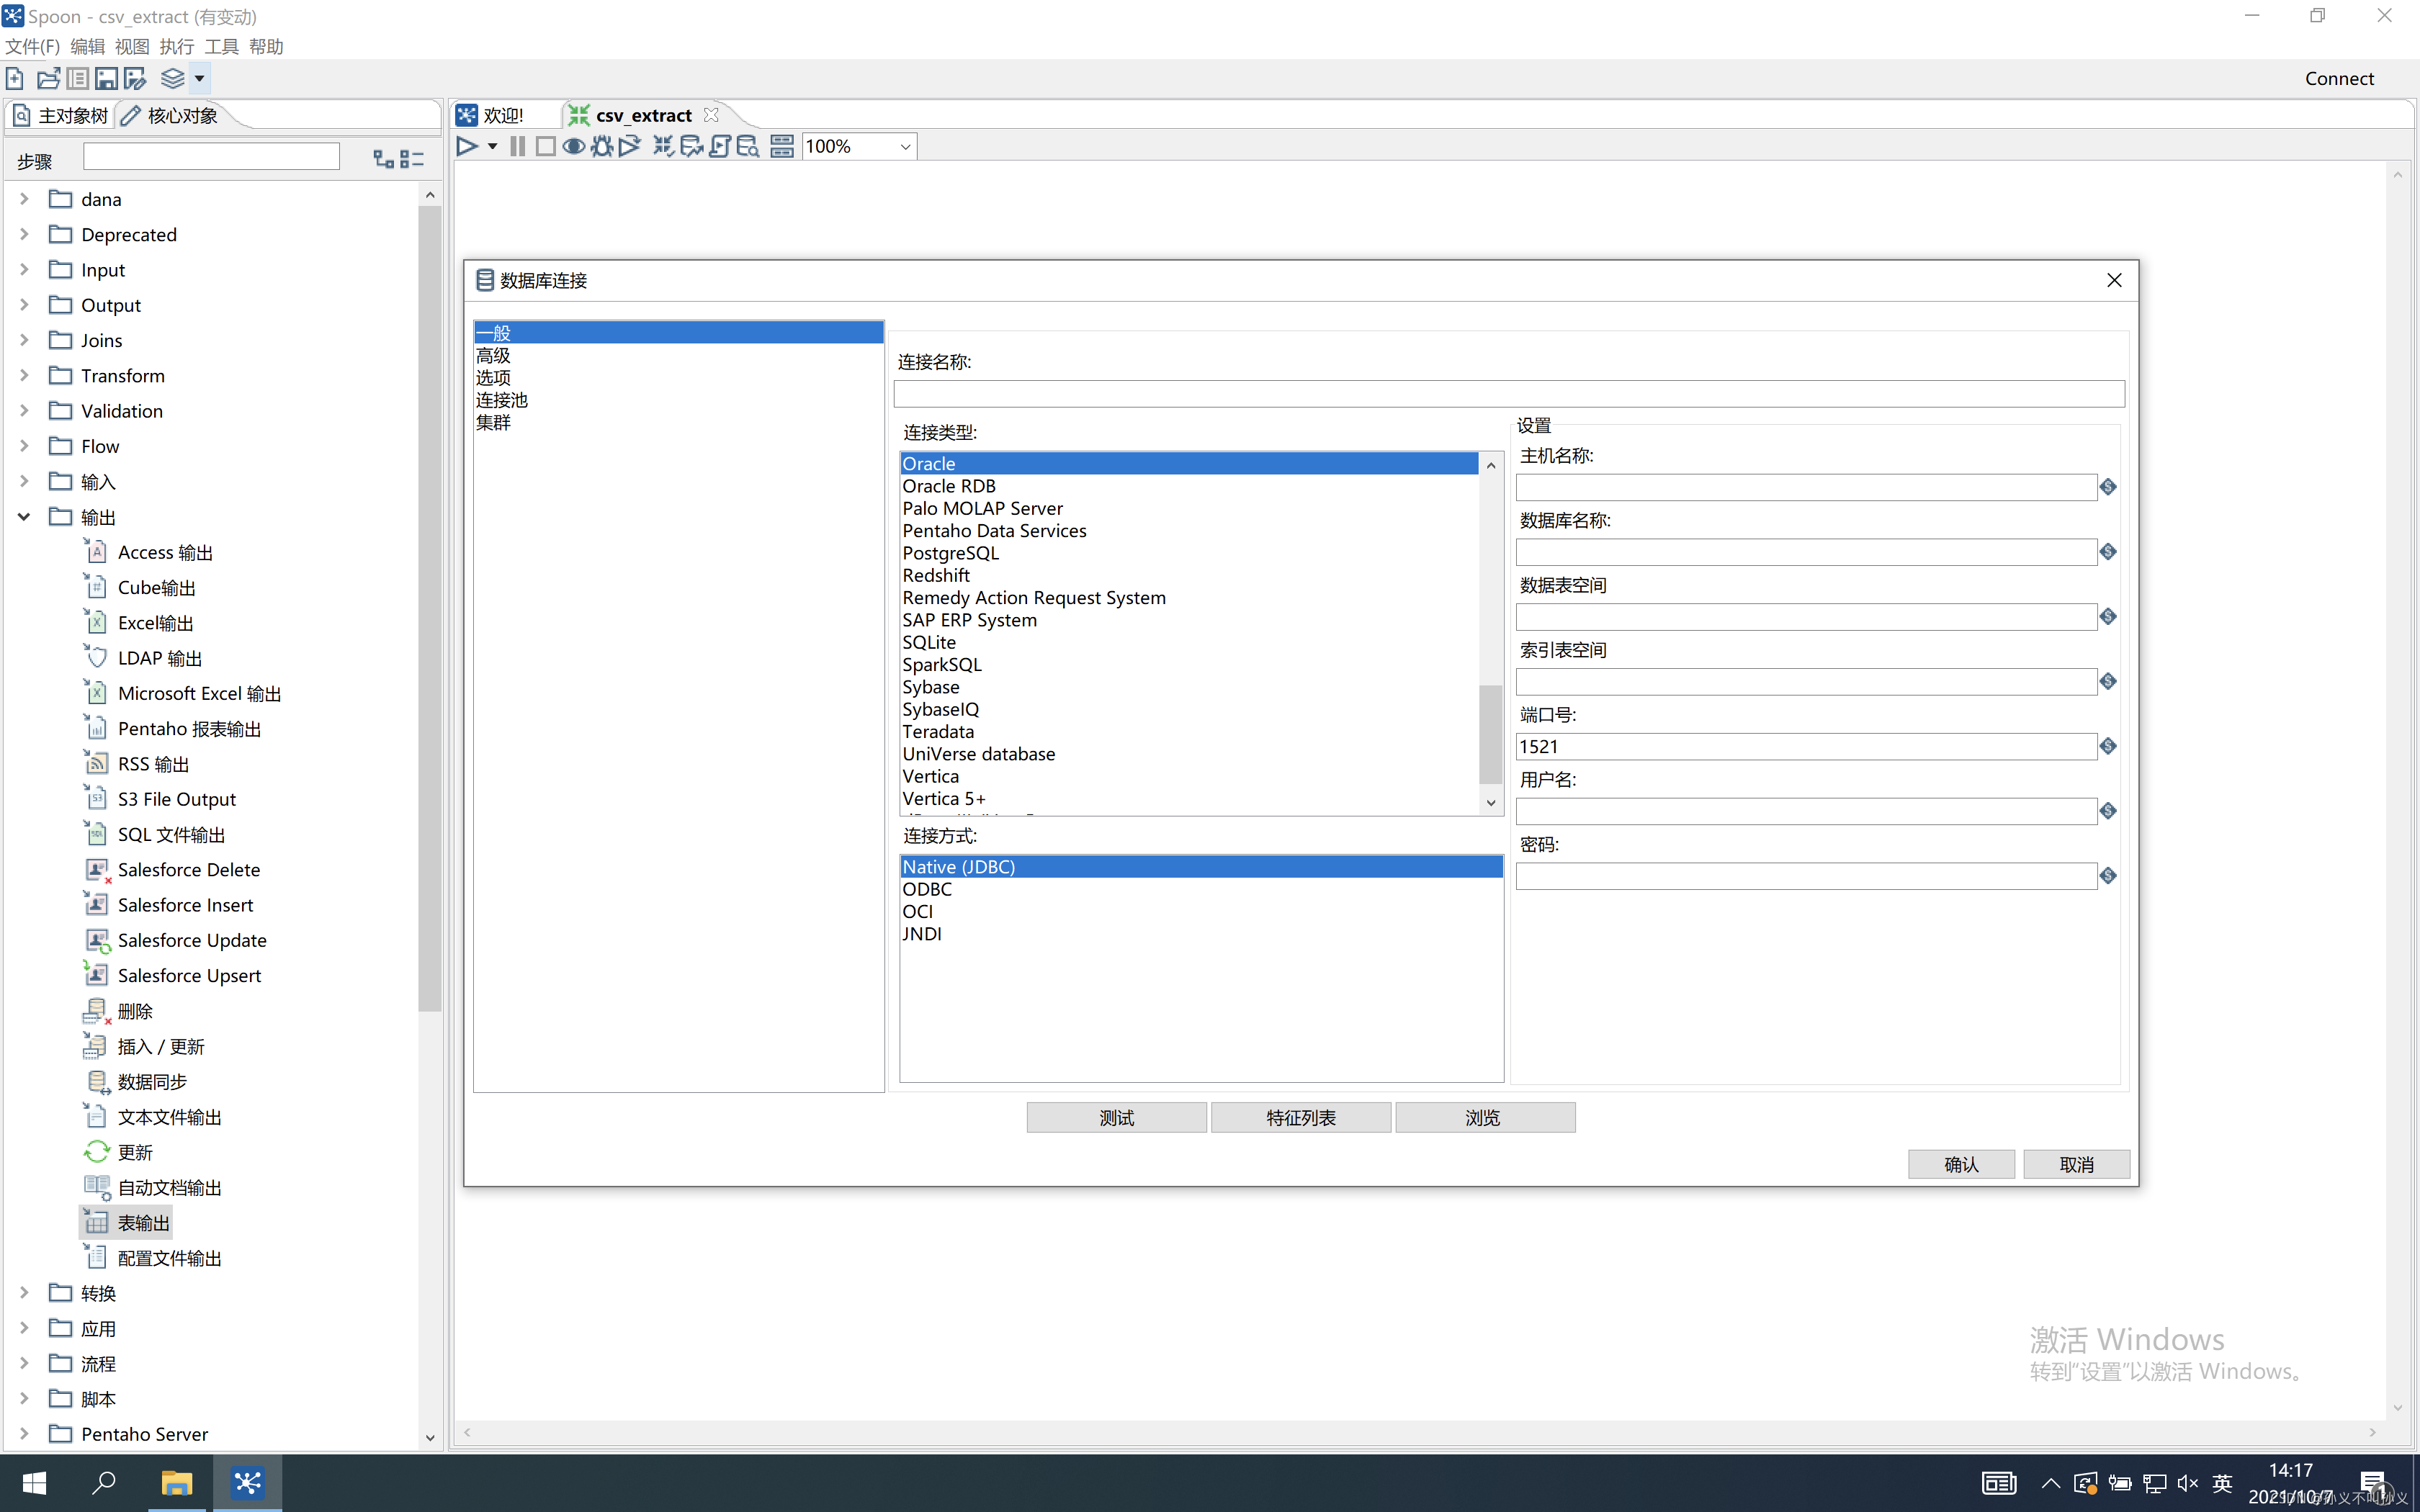This screenshot has height=1512, width=2420.
Task: Click the 取消 button
Action: click(2076, 1164)
